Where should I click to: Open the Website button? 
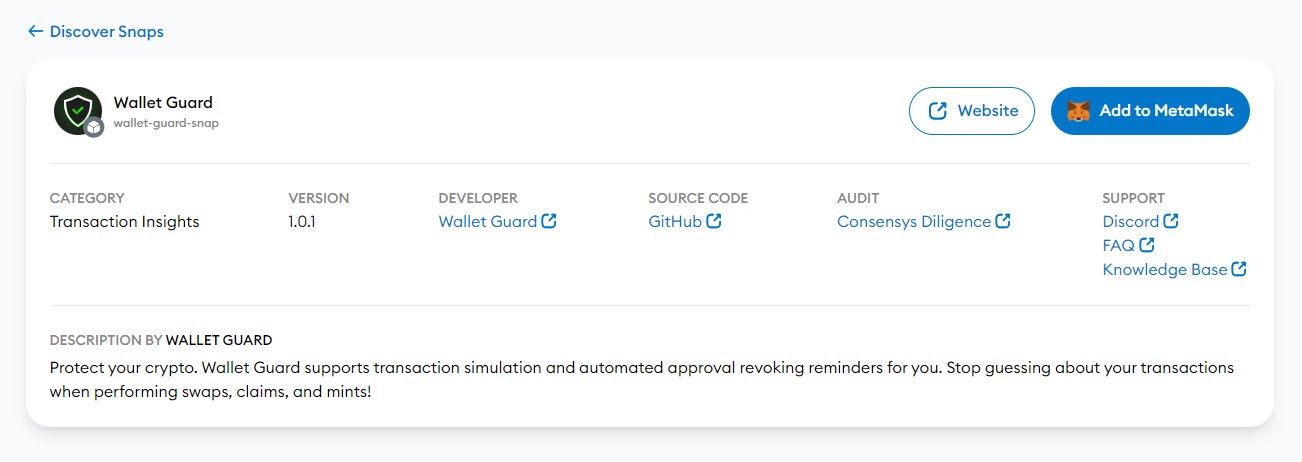coord(971,111)
